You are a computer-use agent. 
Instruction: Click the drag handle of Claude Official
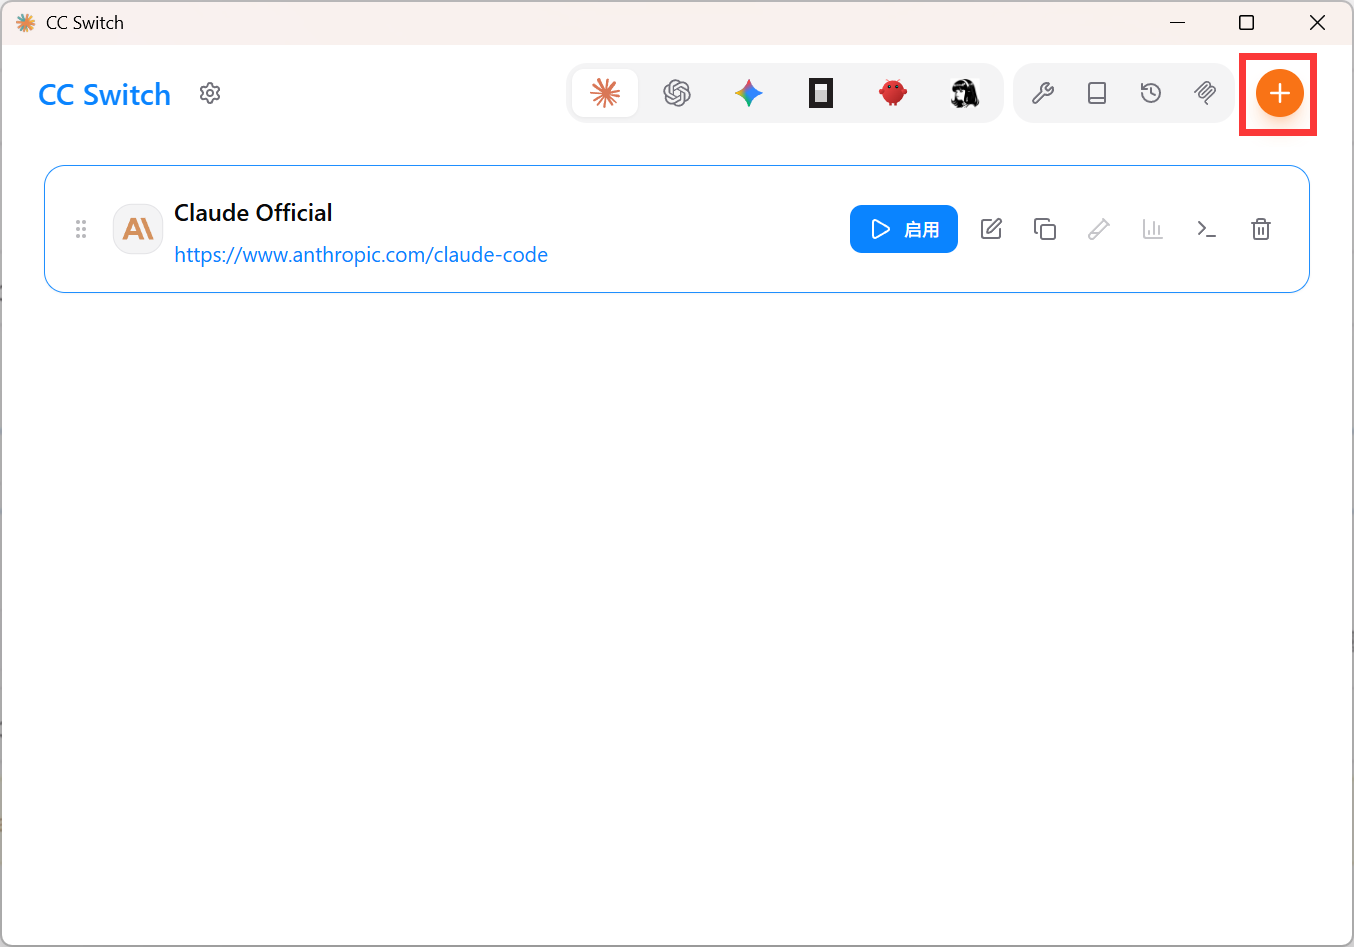point(81,229)
